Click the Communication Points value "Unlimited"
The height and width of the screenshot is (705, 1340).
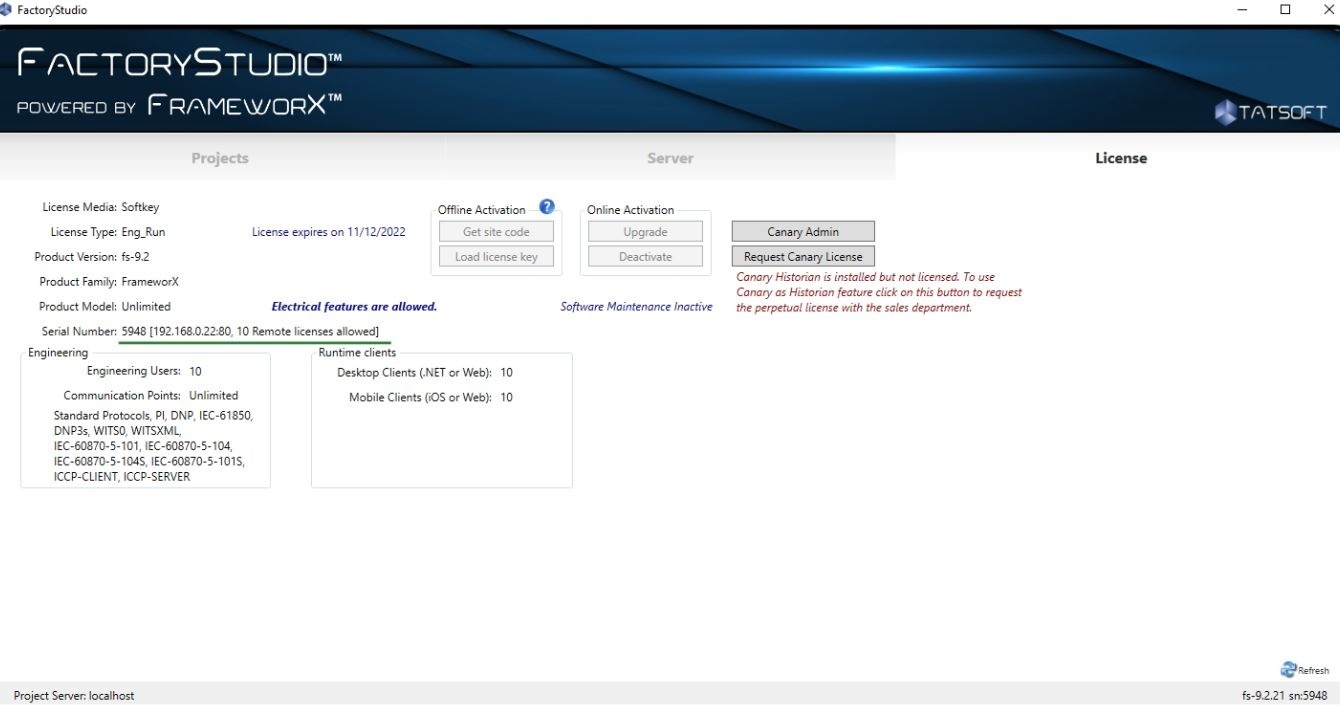coord(213,396)
